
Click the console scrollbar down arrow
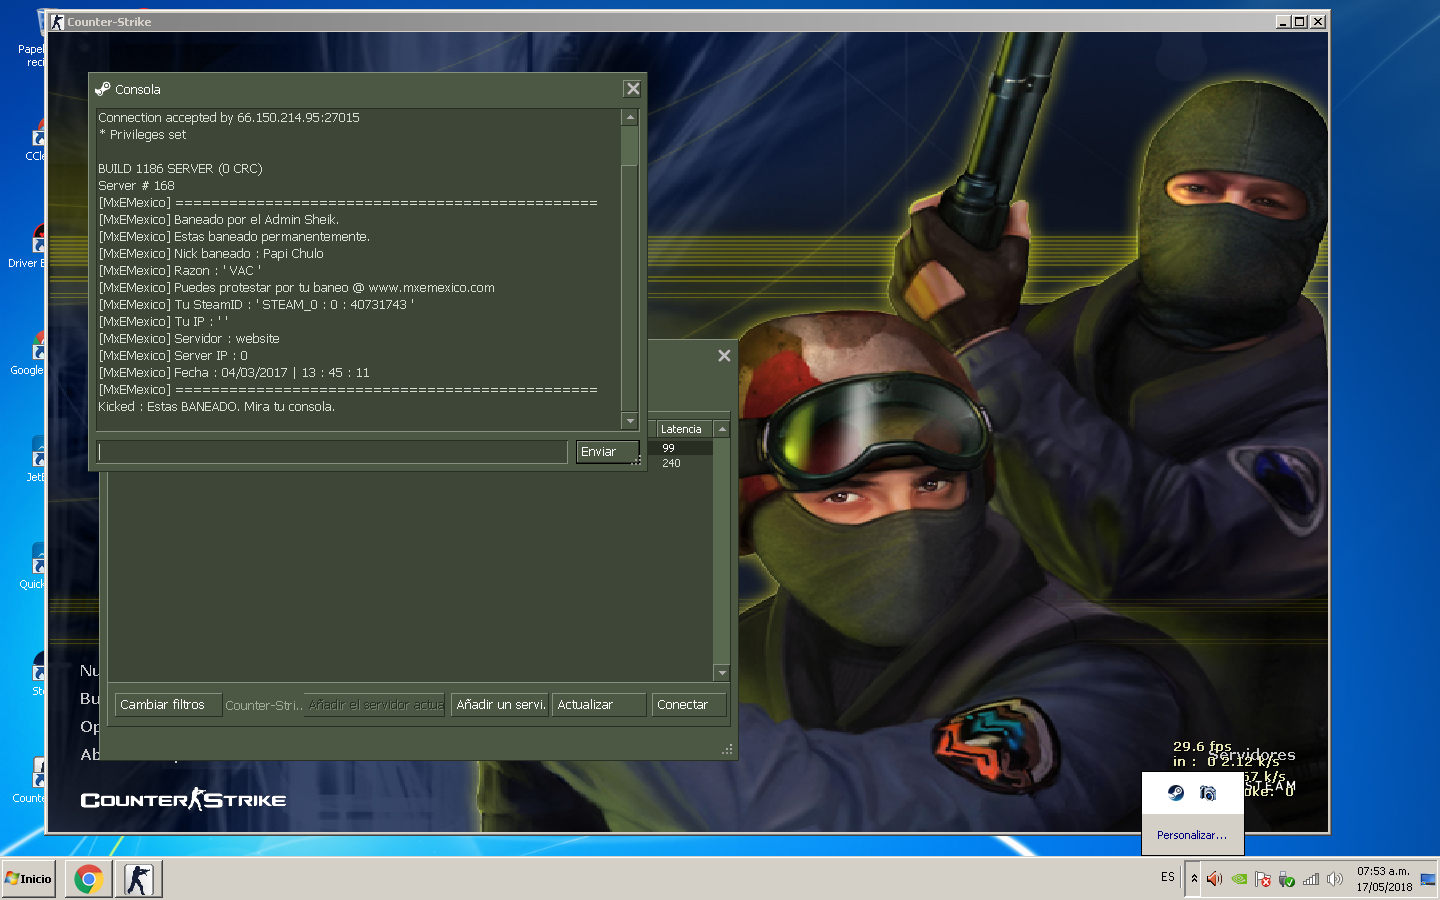pyautogui.click(x=630, y=422)
